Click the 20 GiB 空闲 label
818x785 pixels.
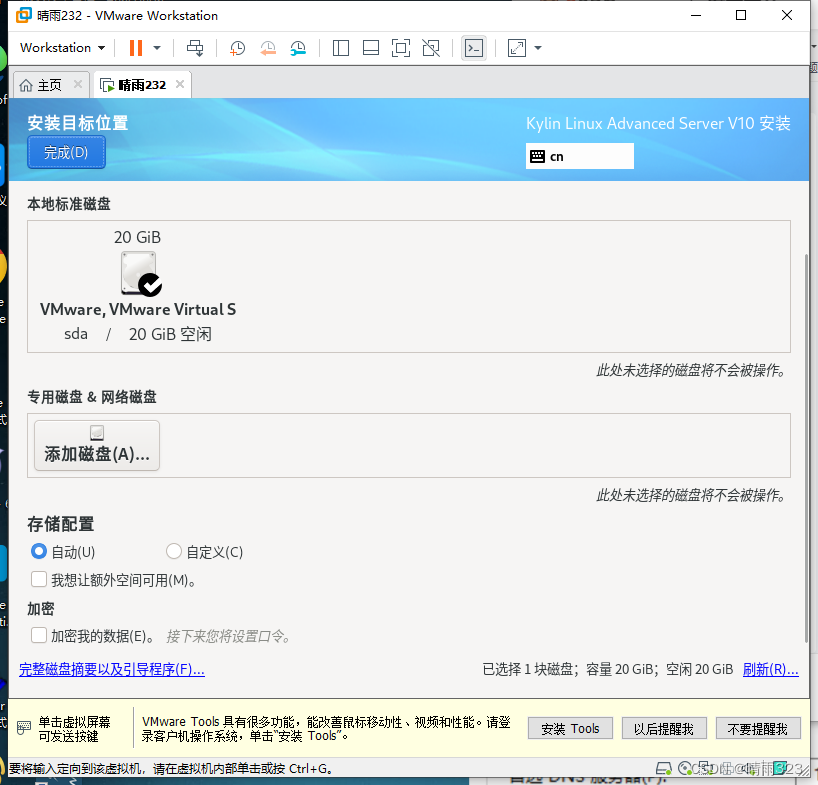tap(170, 334)
